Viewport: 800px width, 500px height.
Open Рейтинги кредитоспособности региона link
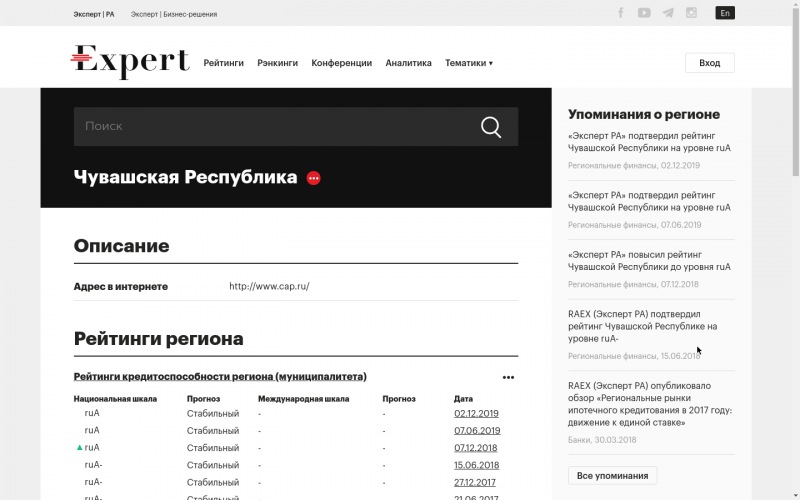point(220,377)
